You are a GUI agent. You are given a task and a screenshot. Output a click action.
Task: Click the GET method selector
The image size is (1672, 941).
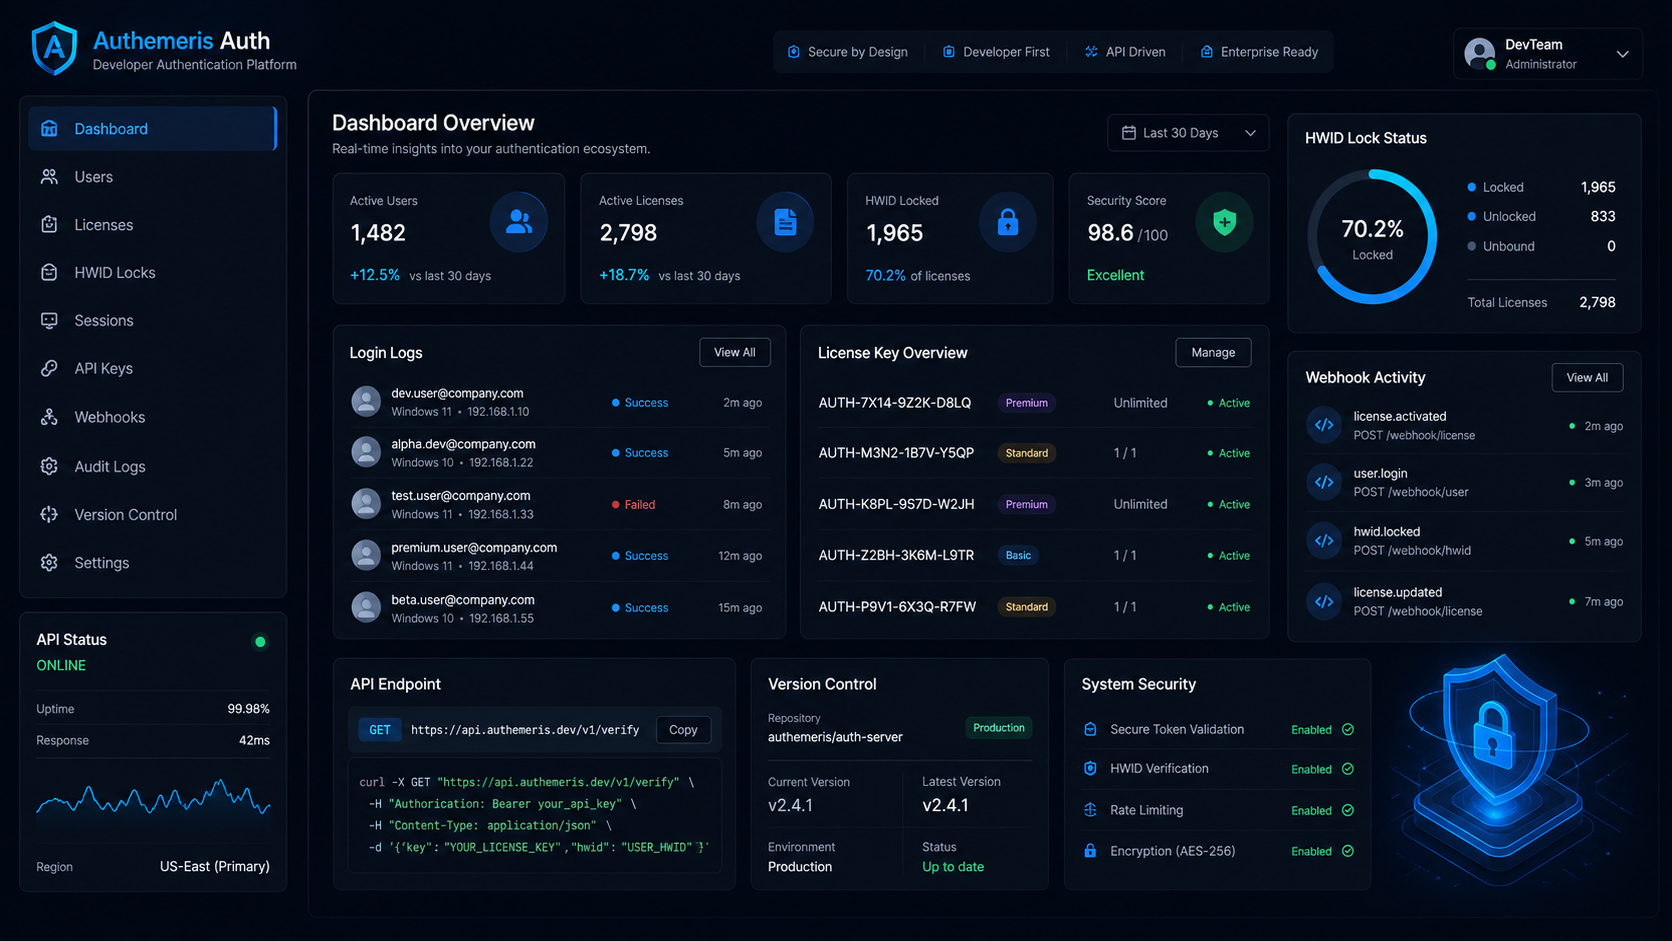(380, 730)
